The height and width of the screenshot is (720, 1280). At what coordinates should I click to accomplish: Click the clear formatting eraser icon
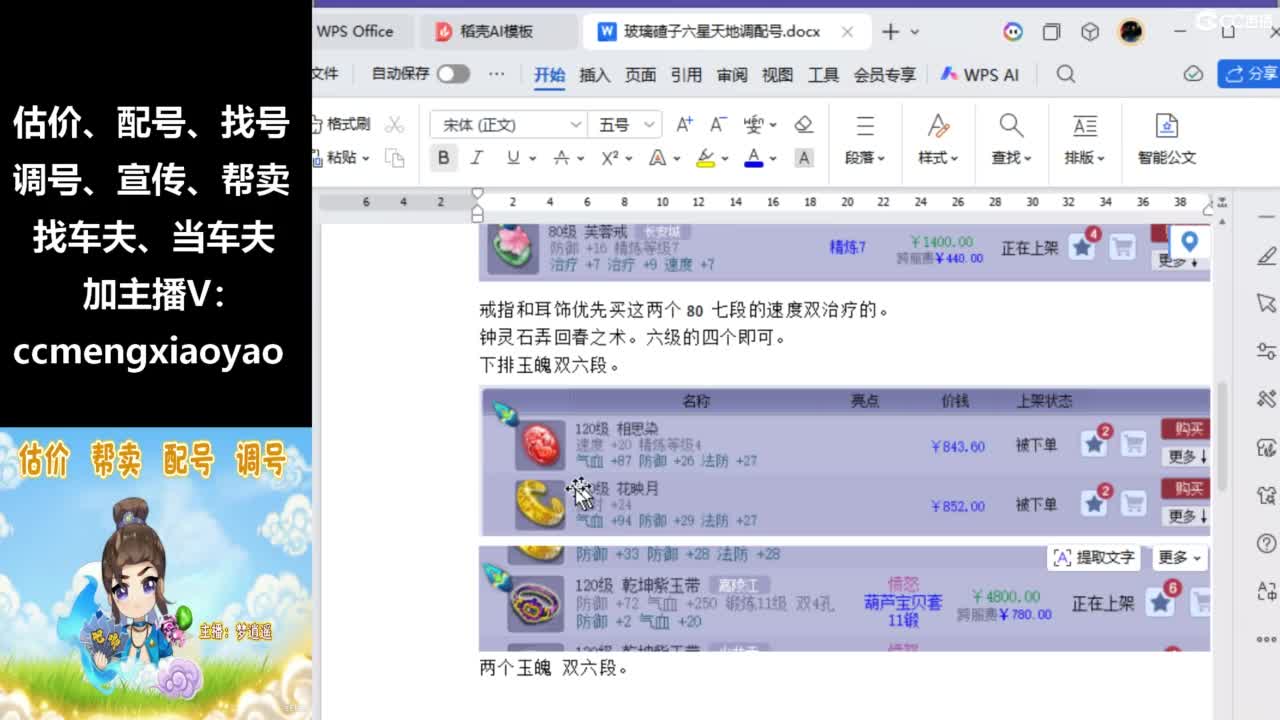click(x=803, y=124)
